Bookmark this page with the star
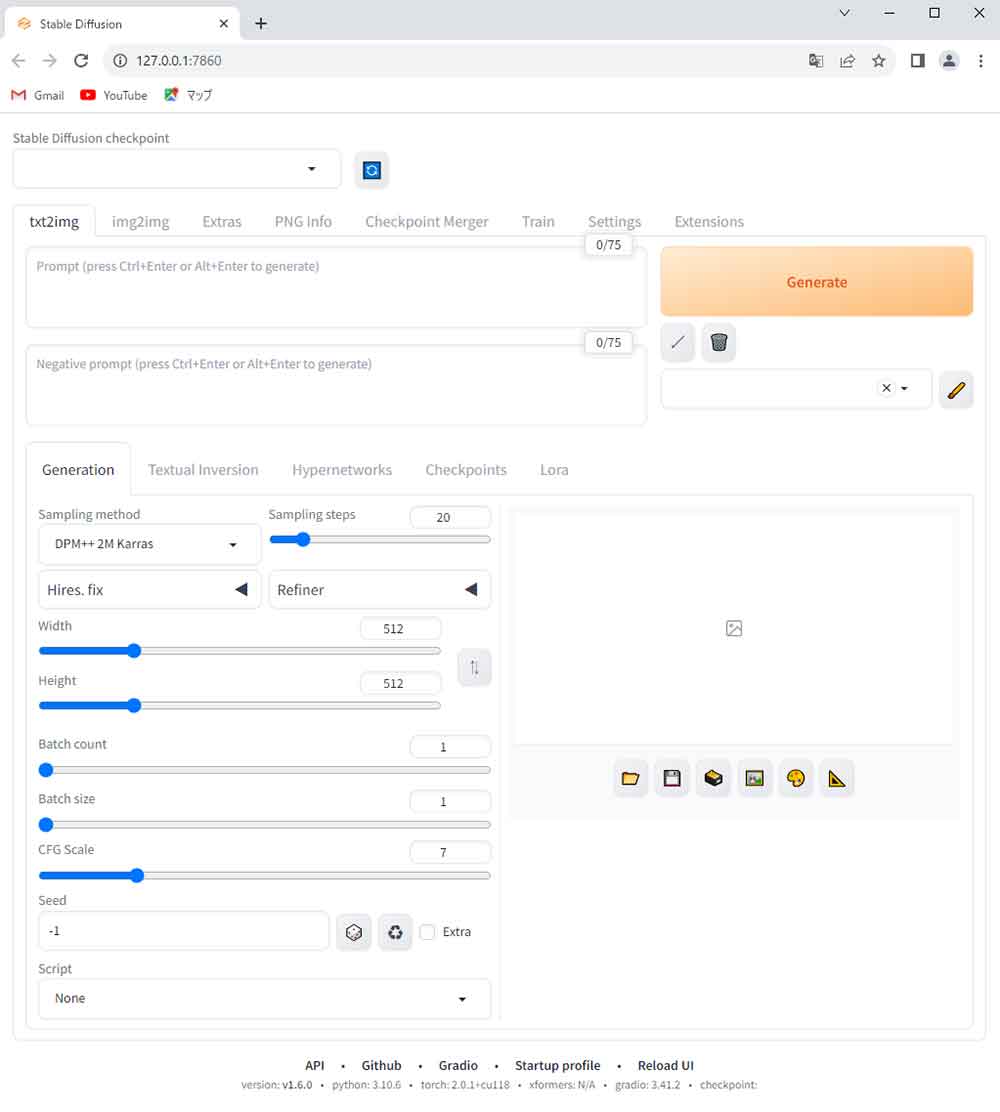1000x1112 pixels. (879, 61)
